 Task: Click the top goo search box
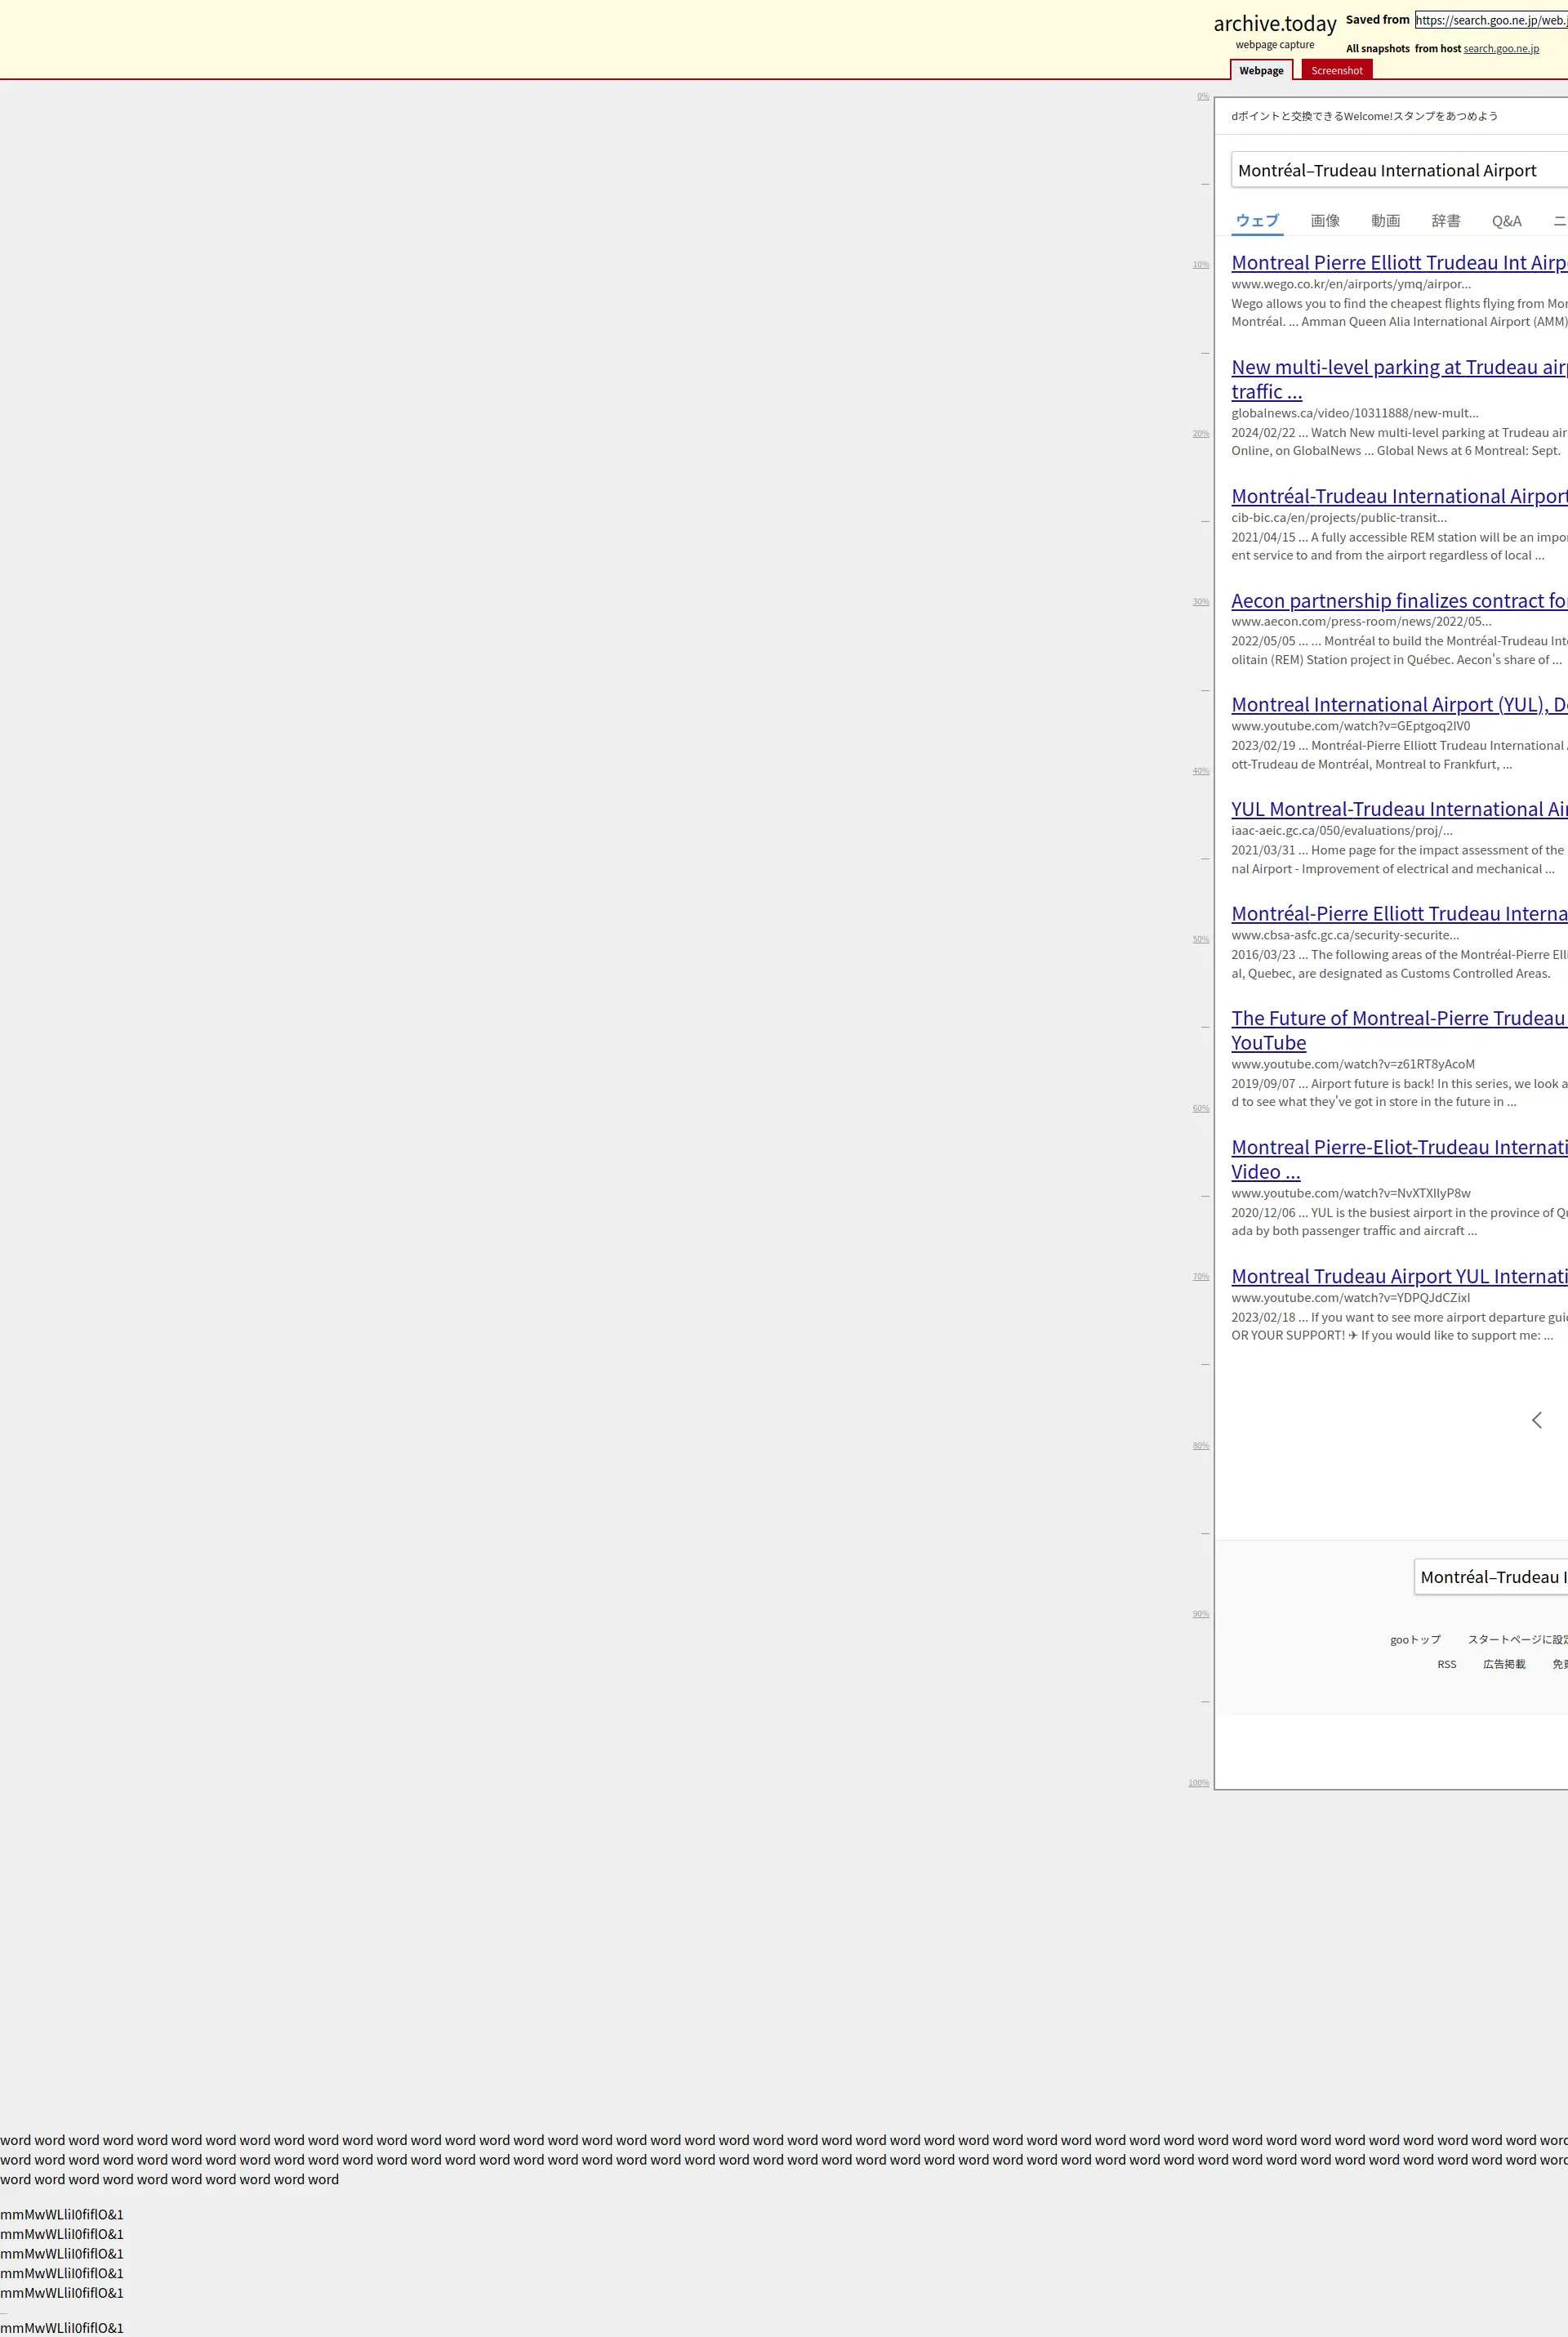click(x=1400, y=171)
